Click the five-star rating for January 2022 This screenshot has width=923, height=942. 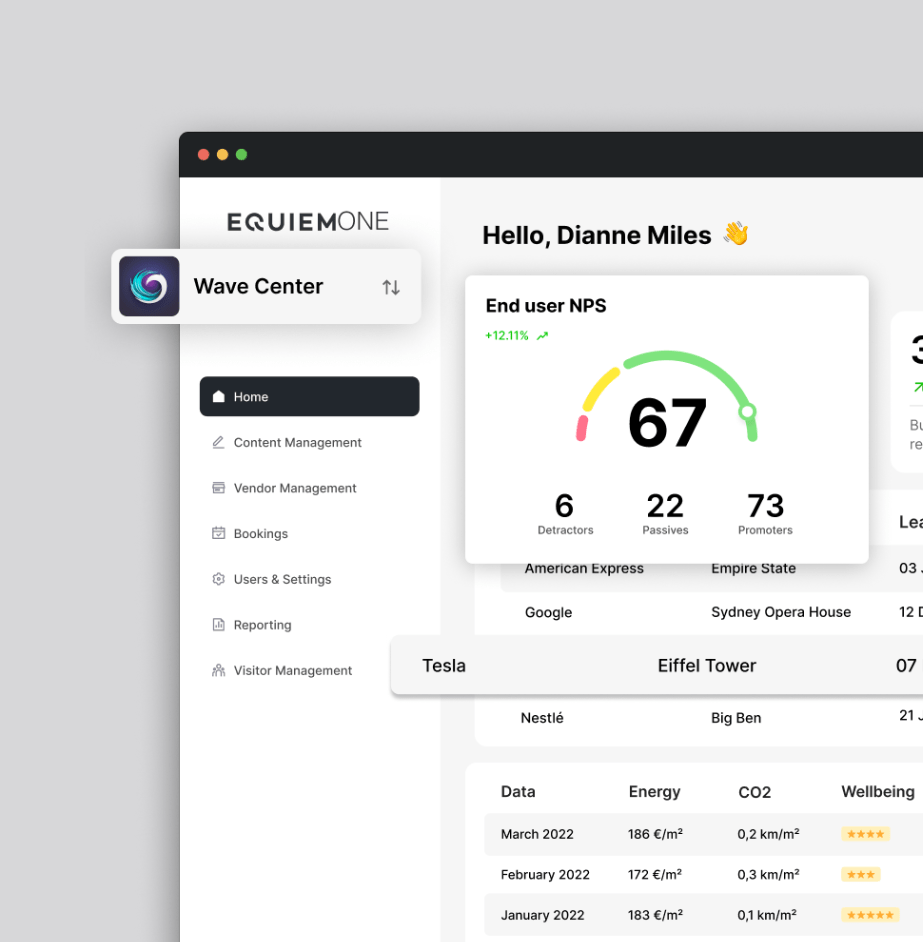point(869,914)
